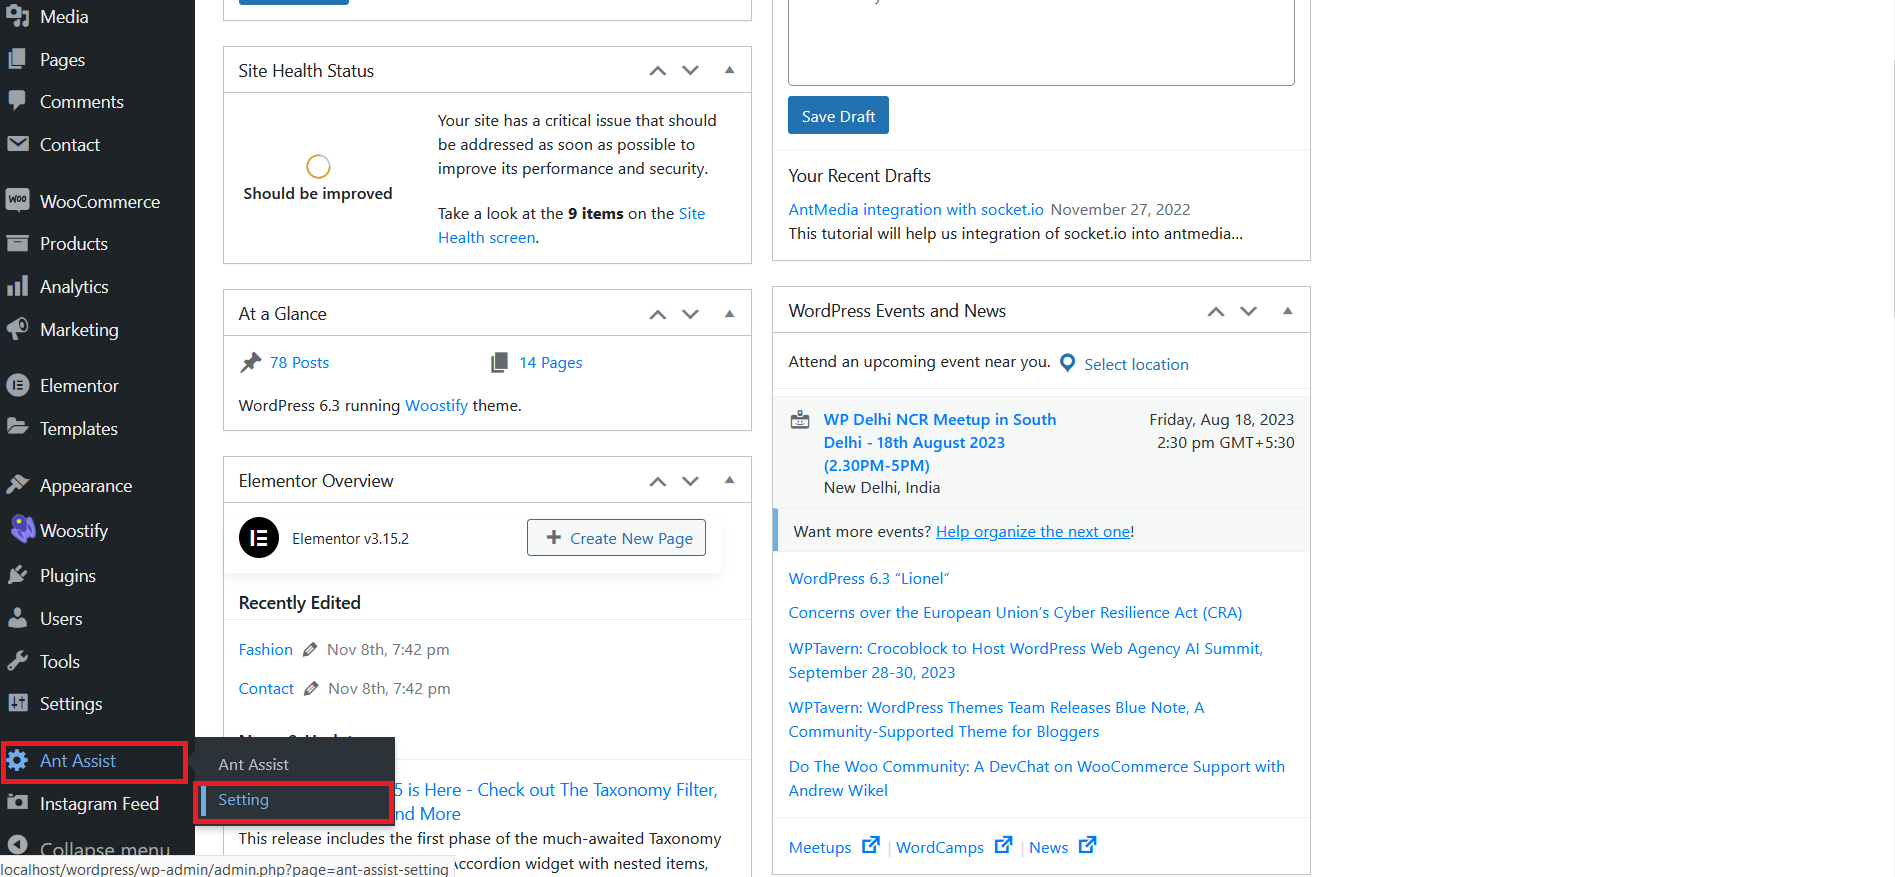Click the Save Draft button
Viewport: 1895px width, 877px height.
tap(838, 115)
